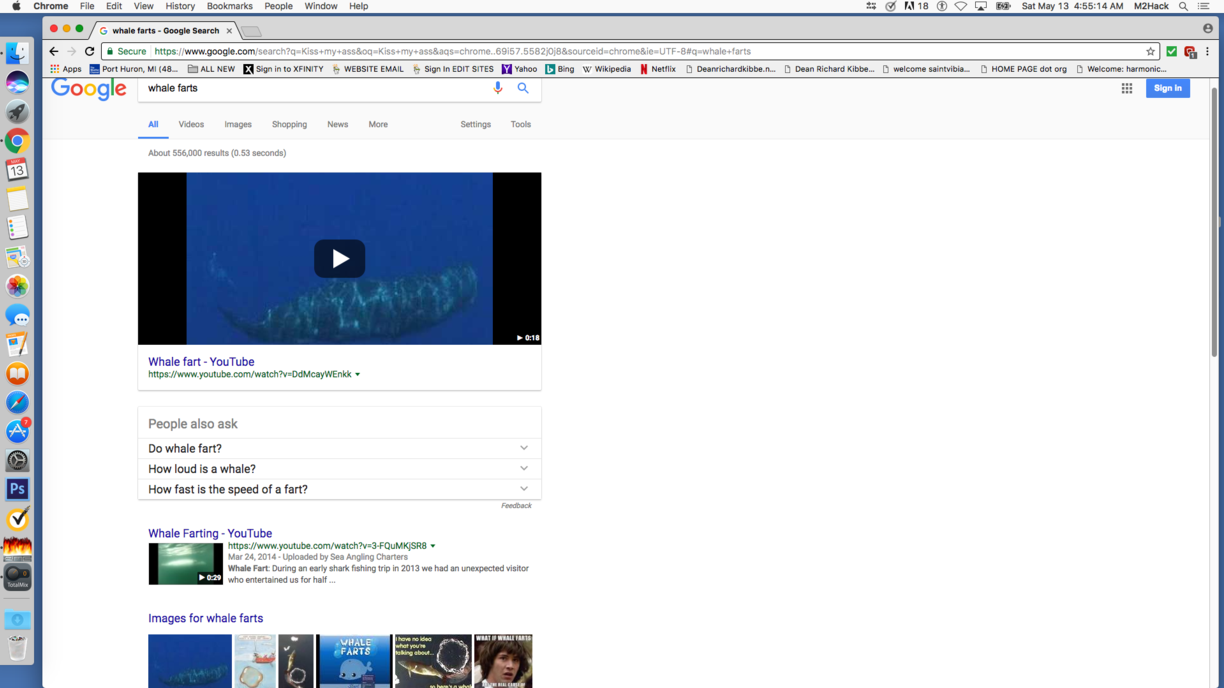Open the Bookmarks menu in menu bar
This screenshot has height=688, width=1224.
229,6
